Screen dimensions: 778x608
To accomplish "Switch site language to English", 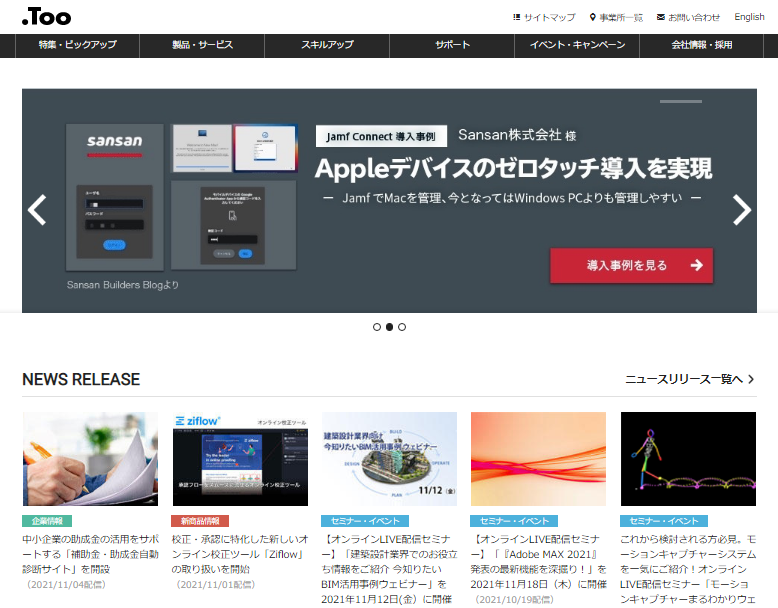I will tap(749, 17).
